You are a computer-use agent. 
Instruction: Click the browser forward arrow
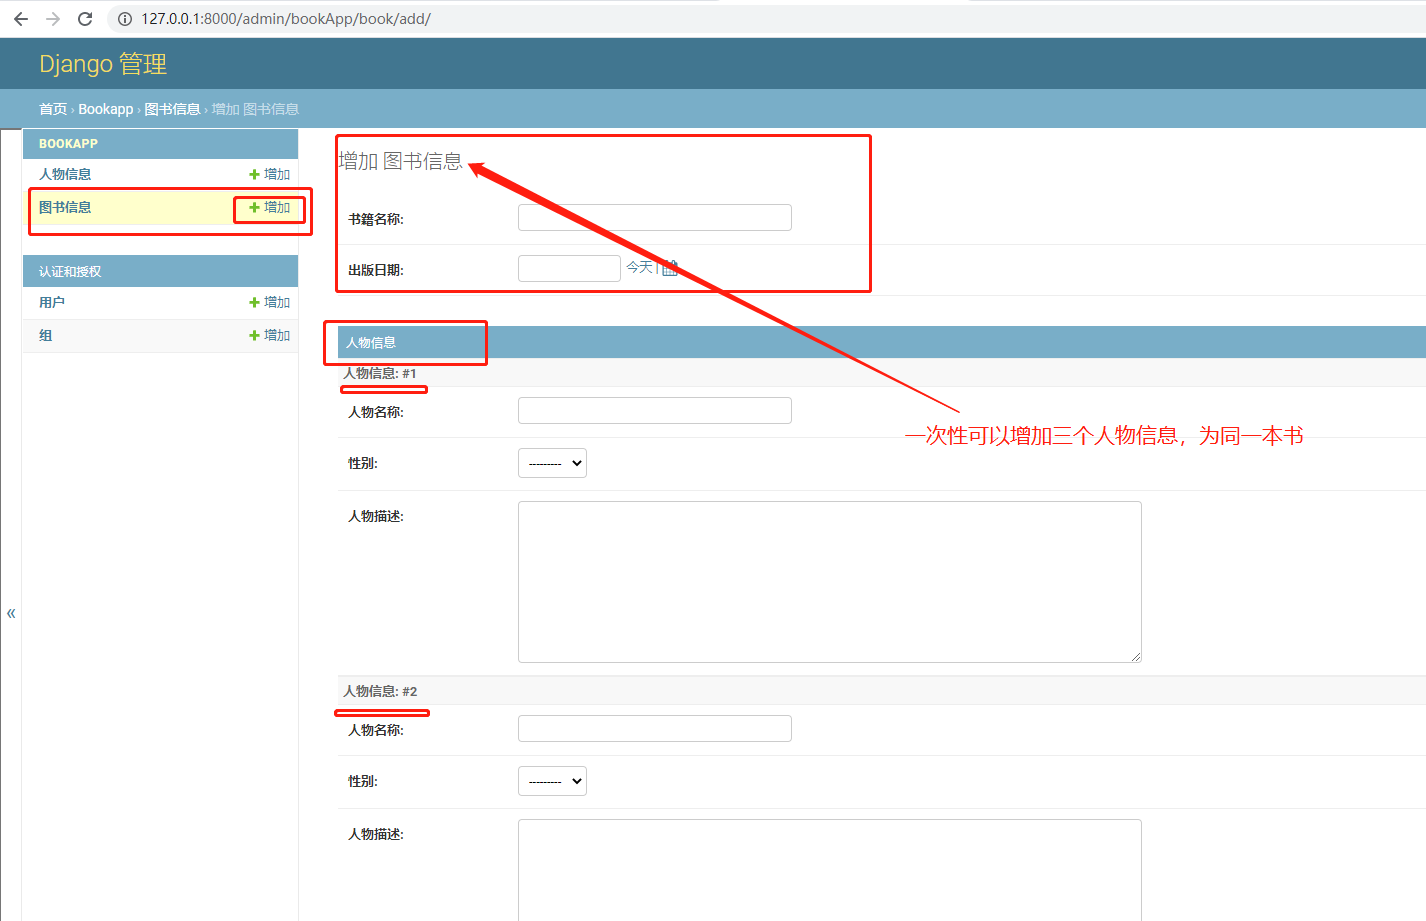pos(53,19)
